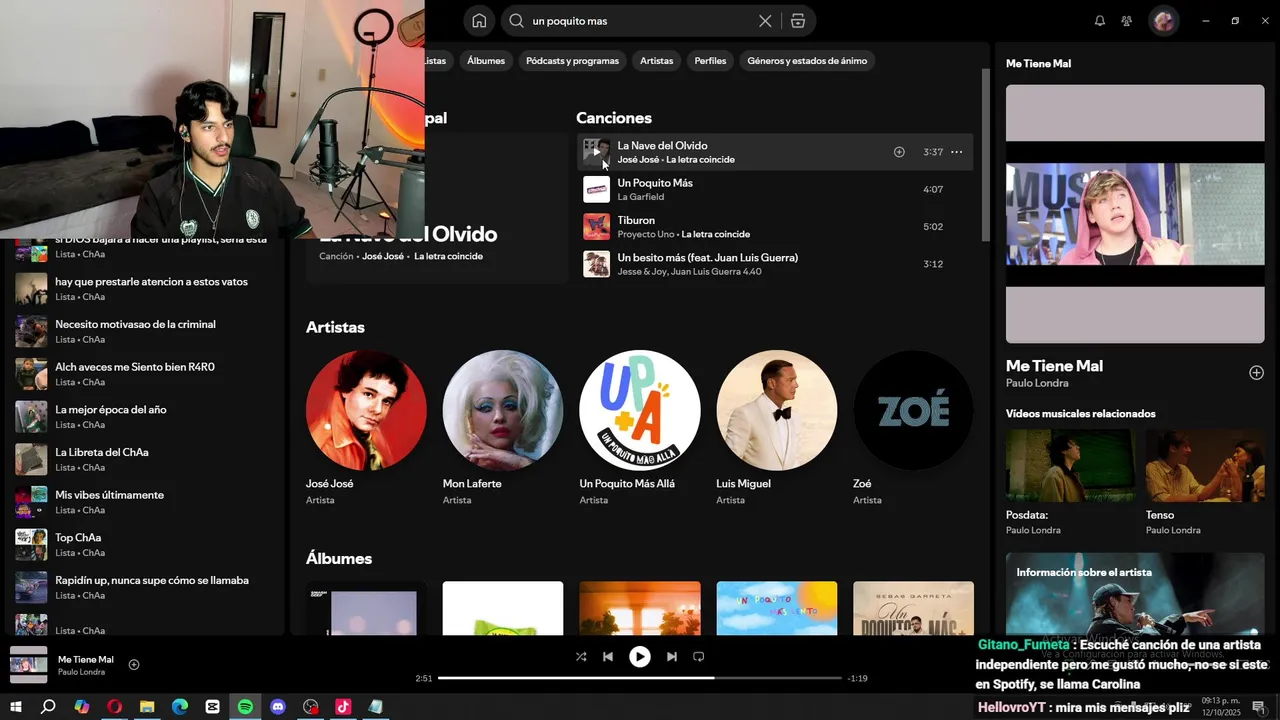Open playlist 'Necesito motivasao de la criminal'
Viewport: 1280px width, 720px height.
coord(145,331)
